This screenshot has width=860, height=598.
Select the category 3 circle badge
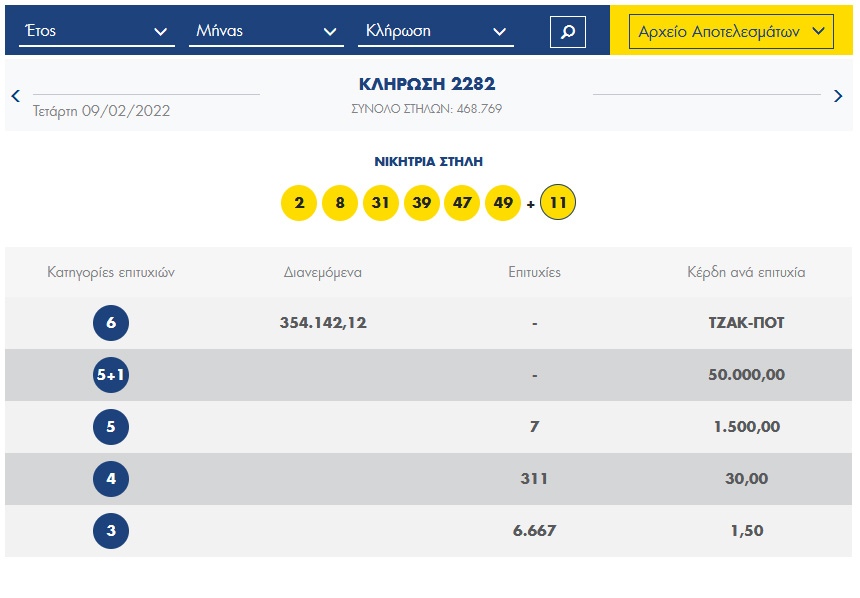click(111, 531)
